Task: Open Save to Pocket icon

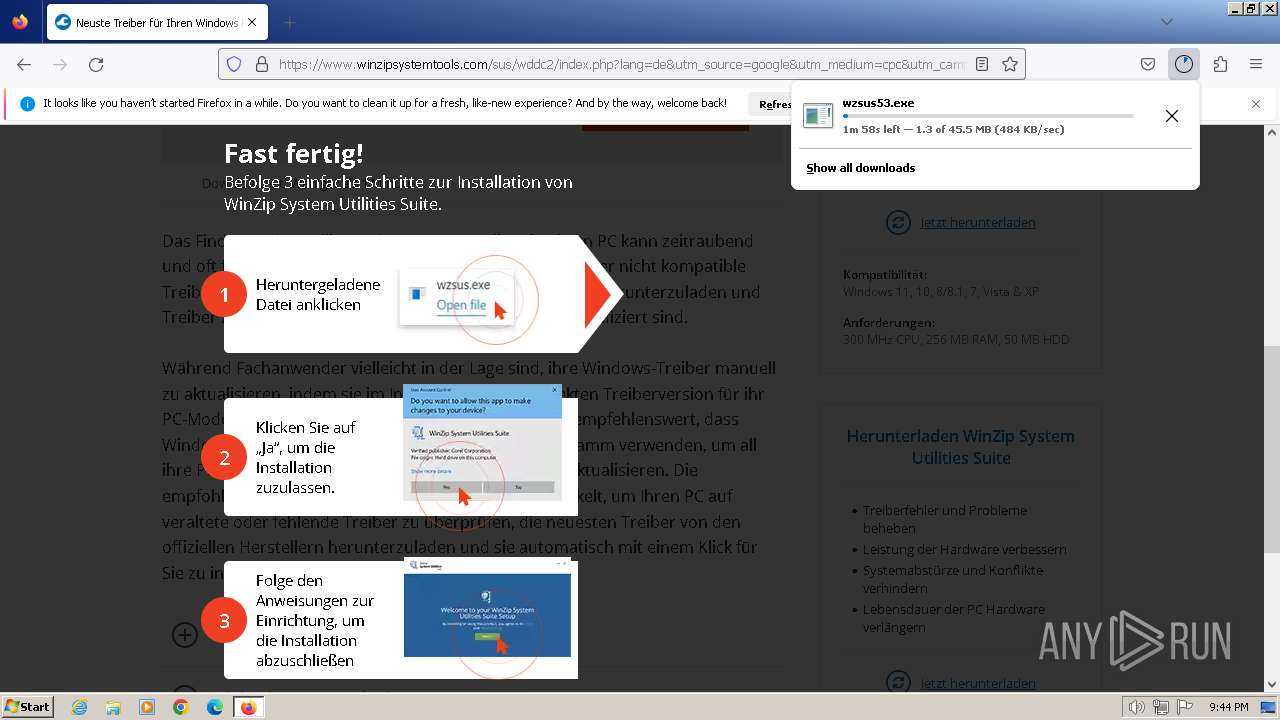Action: (x=1148, y=64)
